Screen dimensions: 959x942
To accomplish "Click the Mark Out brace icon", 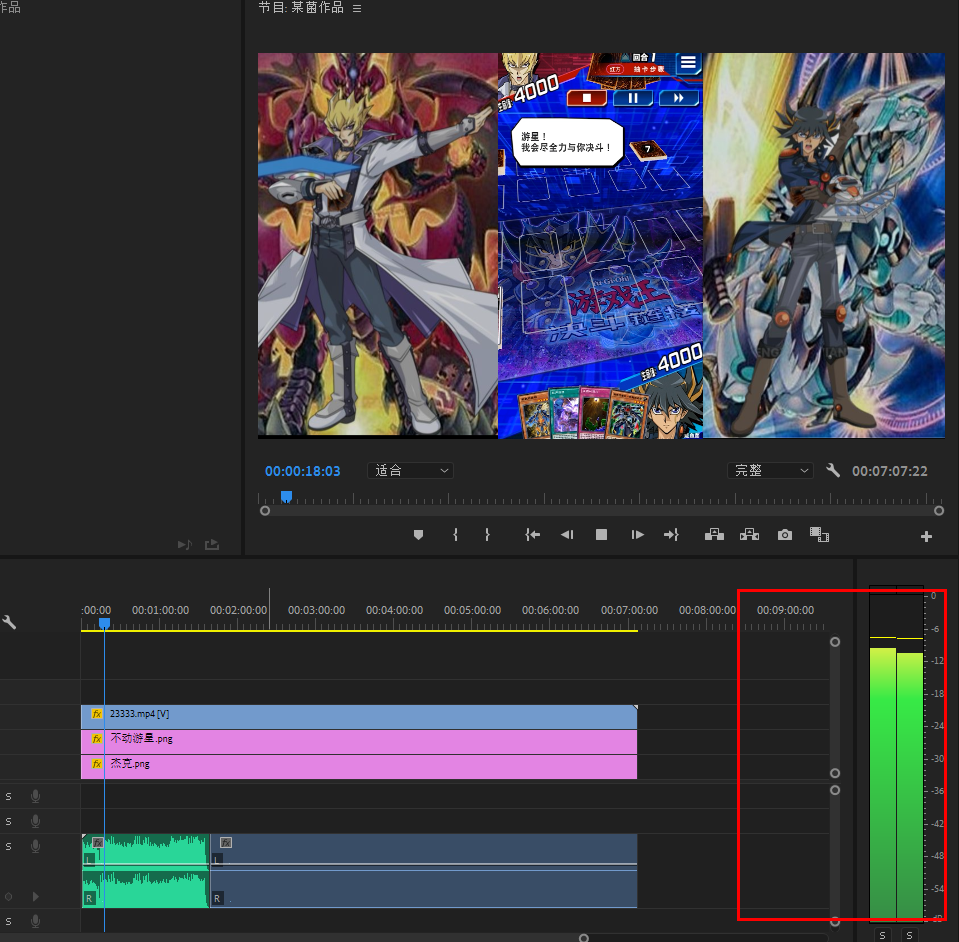I will tap(487, 535).
